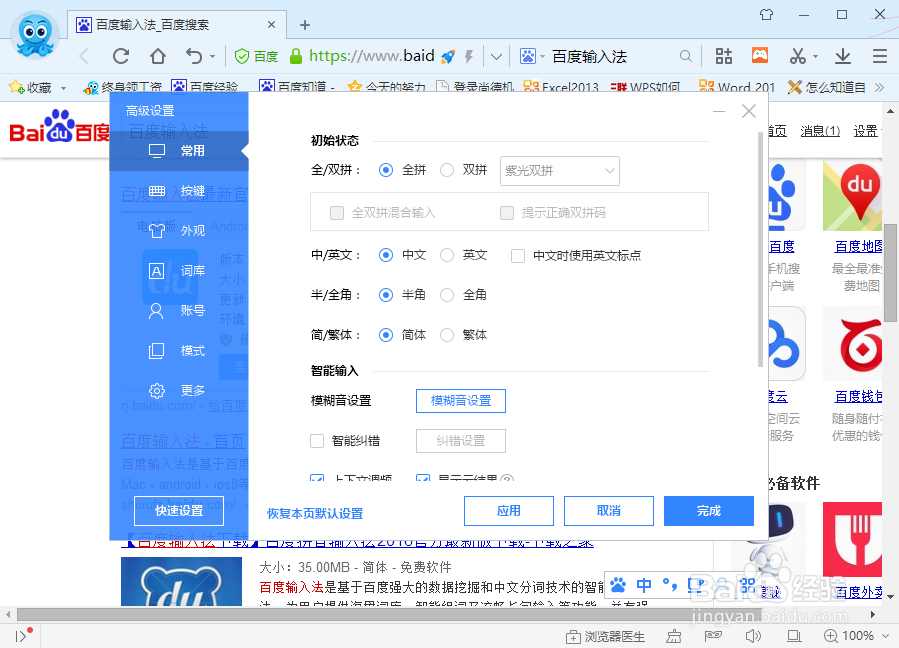Click the undo/restore closed tab arrow icon
Image resolution: width=899 pixels, height=648 pixels.
(194, 56)
